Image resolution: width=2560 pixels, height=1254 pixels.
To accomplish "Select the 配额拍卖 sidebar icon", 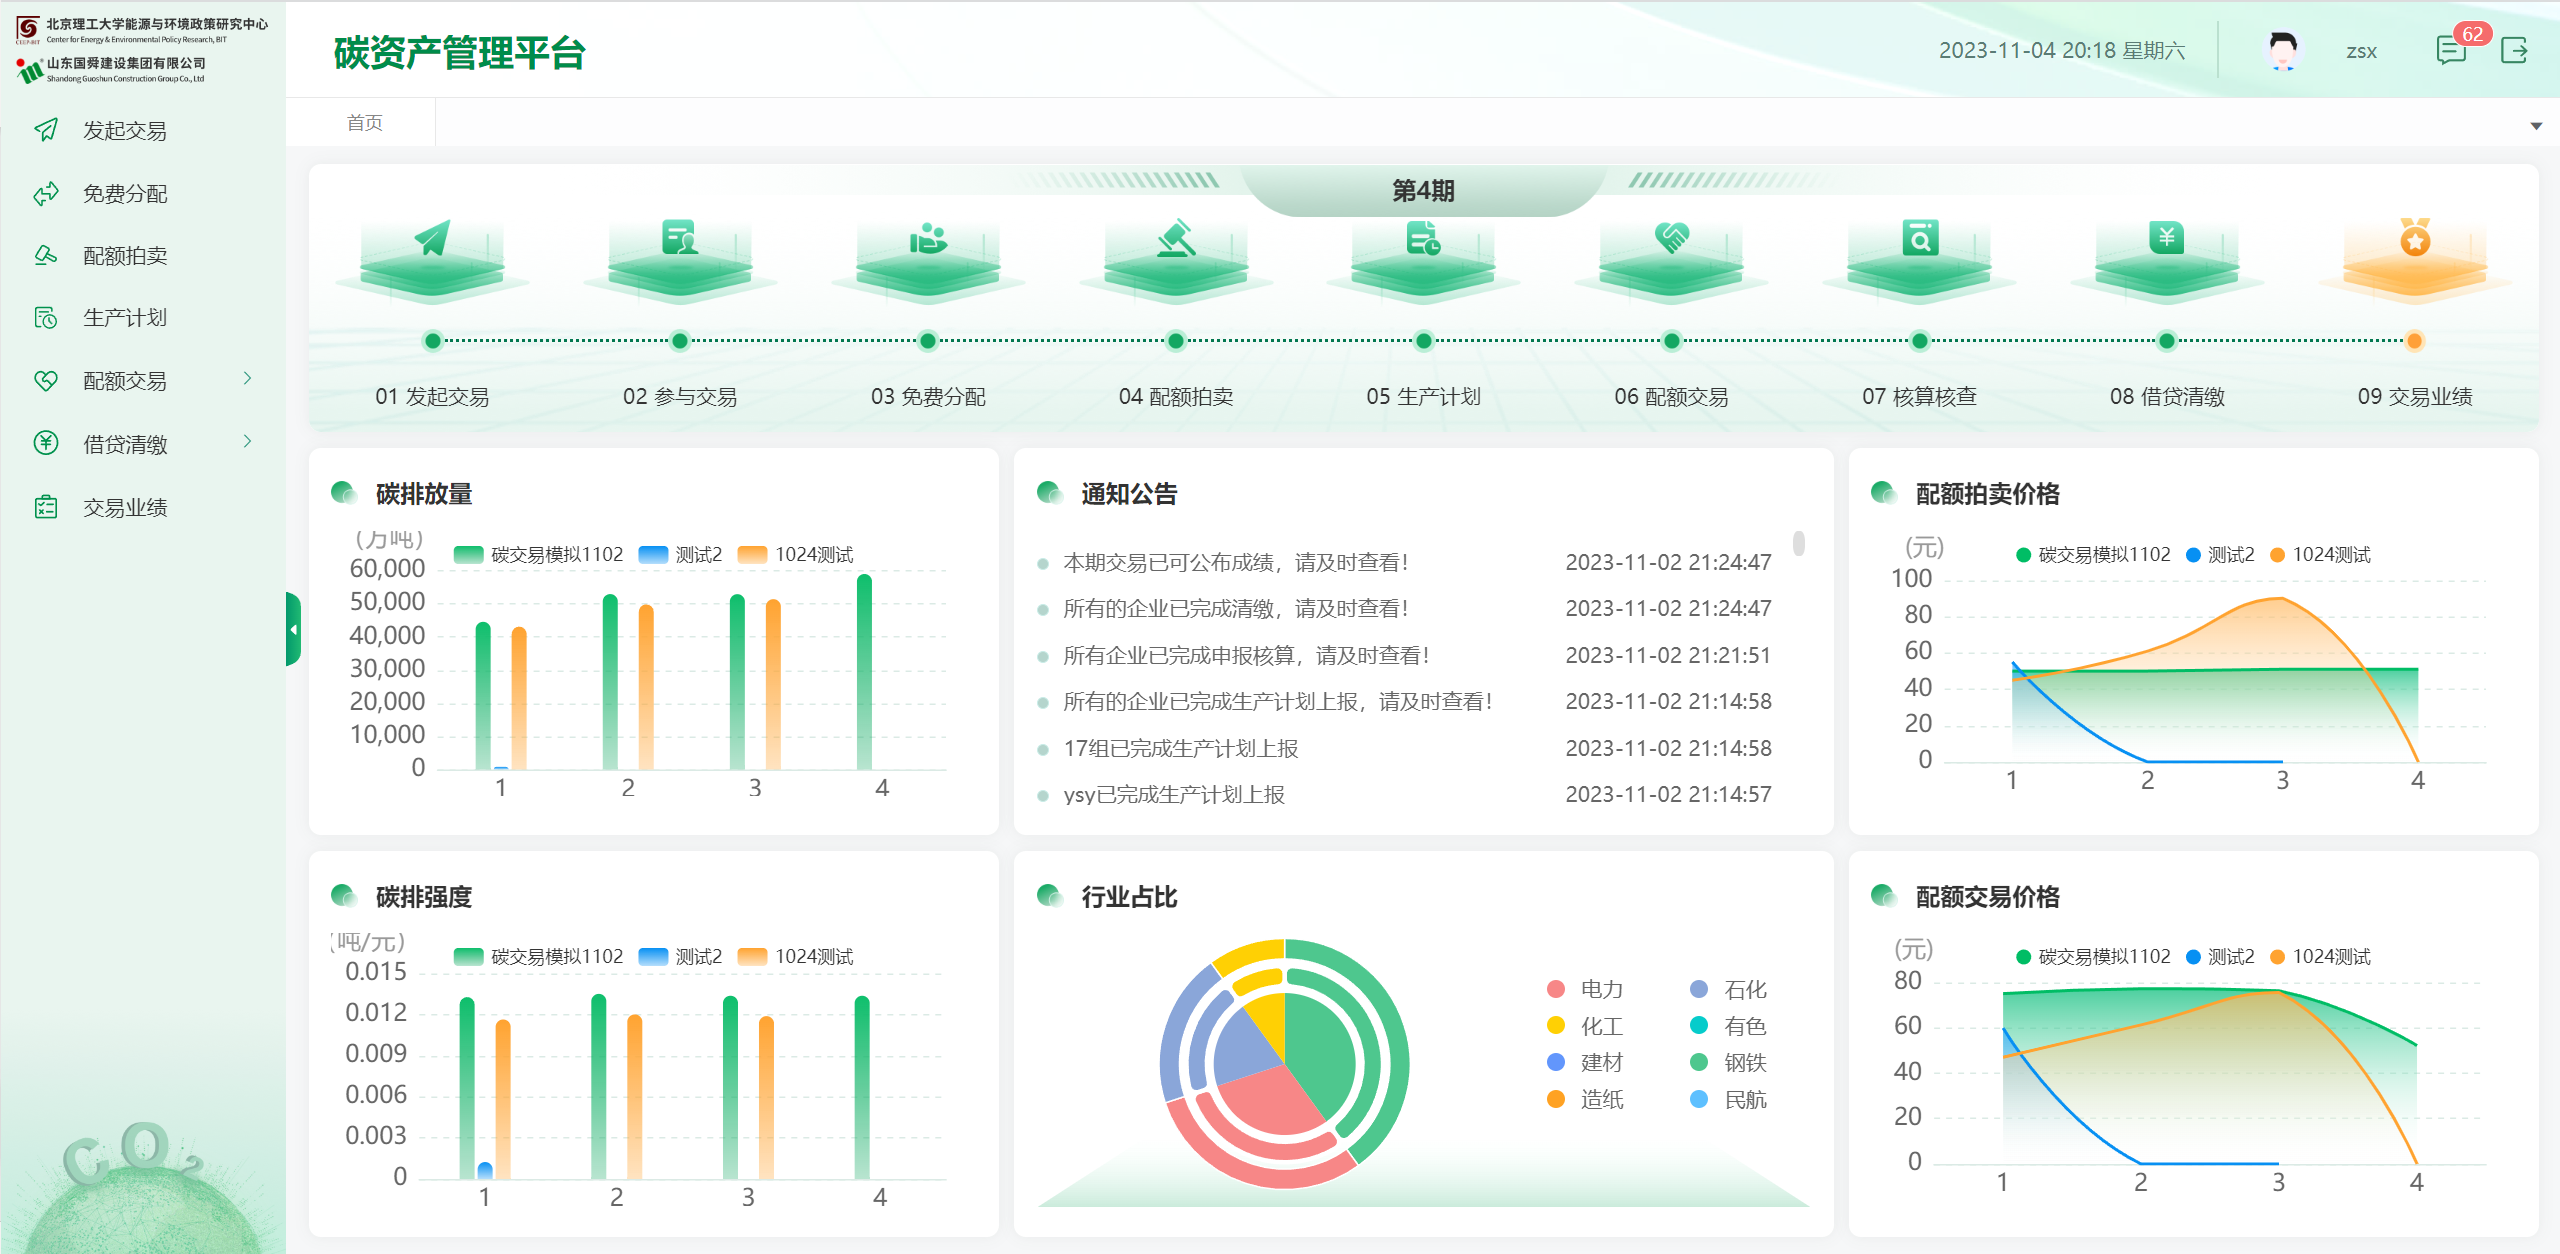I will pyautogui.click(x=47, y=255).
